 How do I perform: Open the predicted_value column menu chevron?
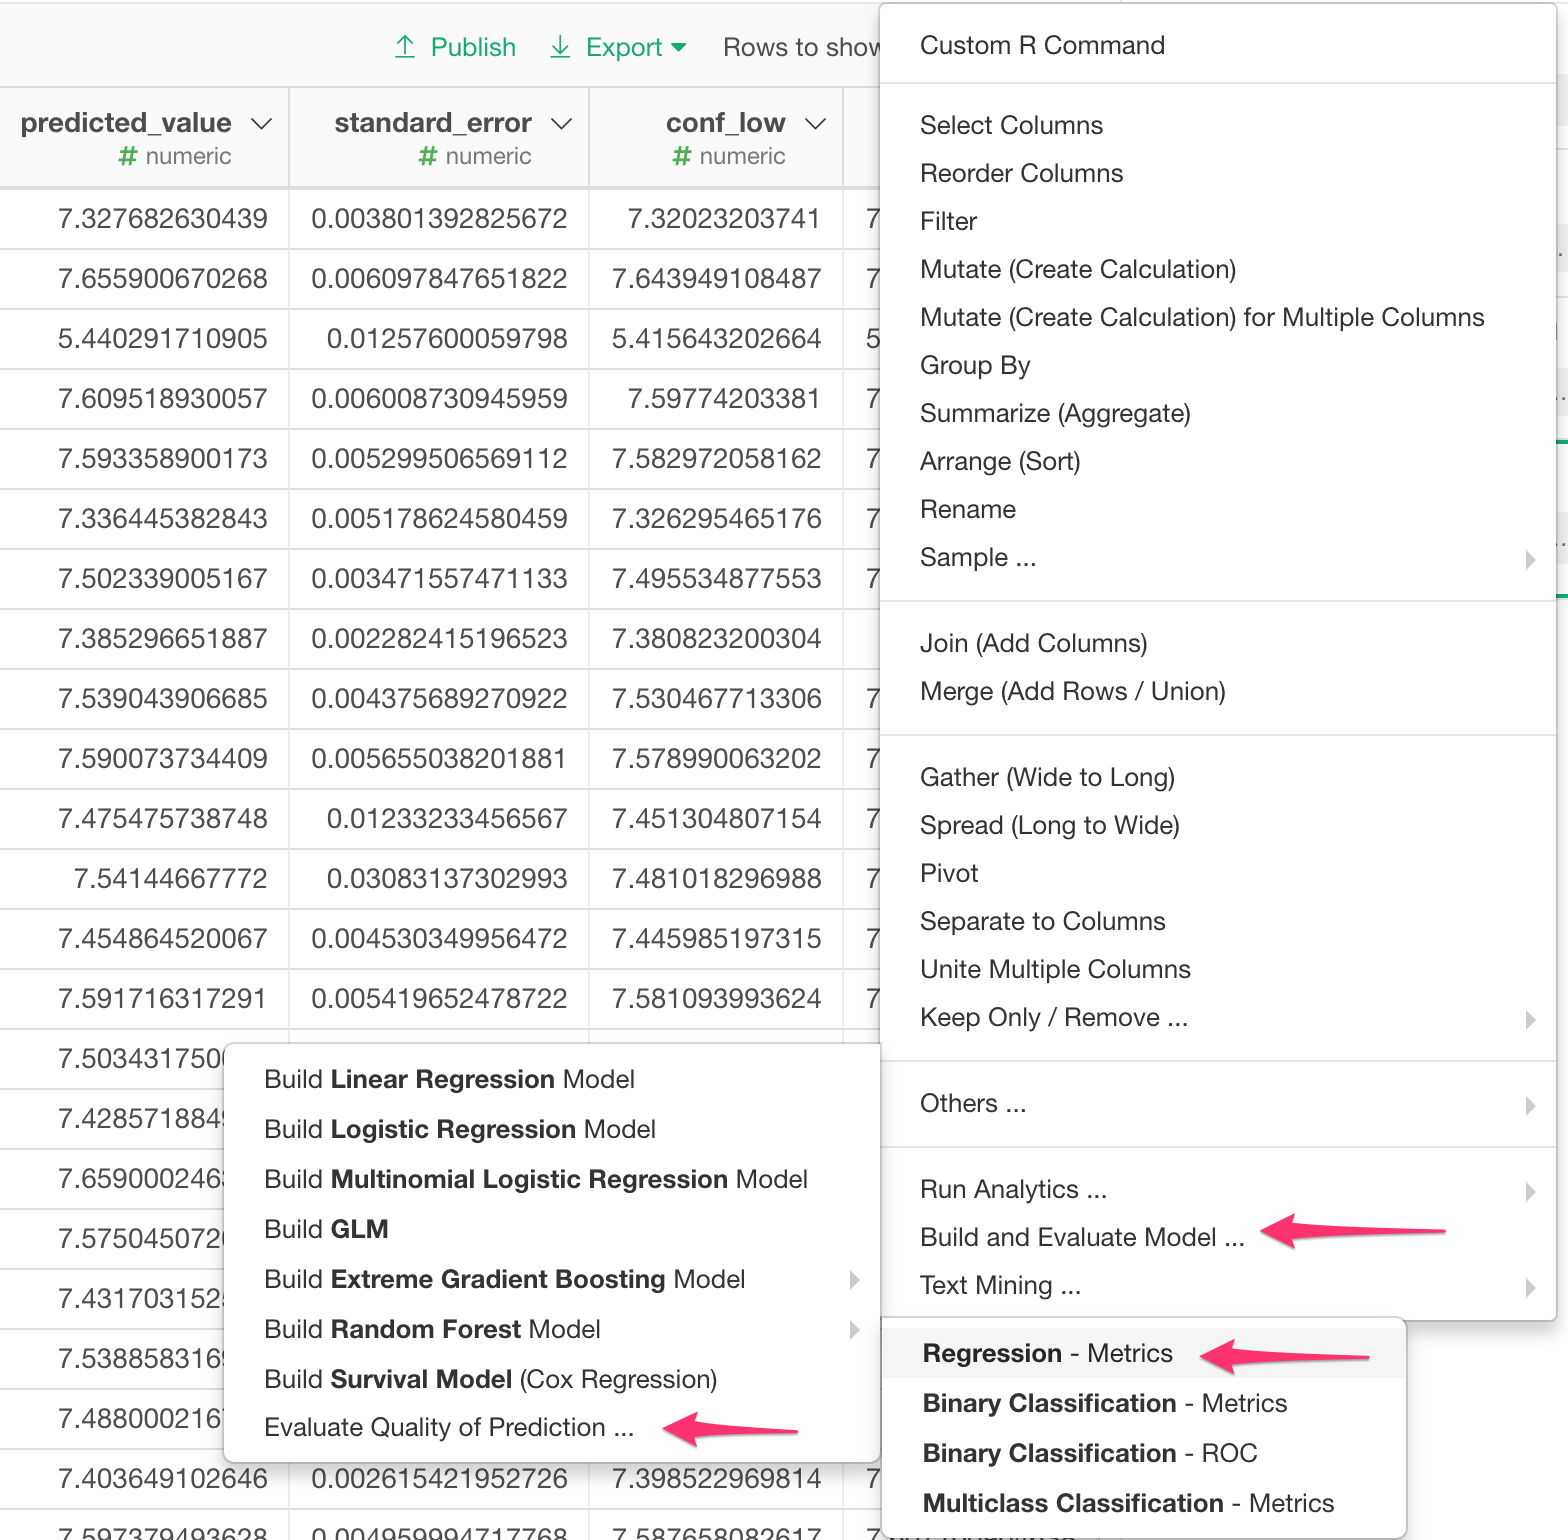262,123
